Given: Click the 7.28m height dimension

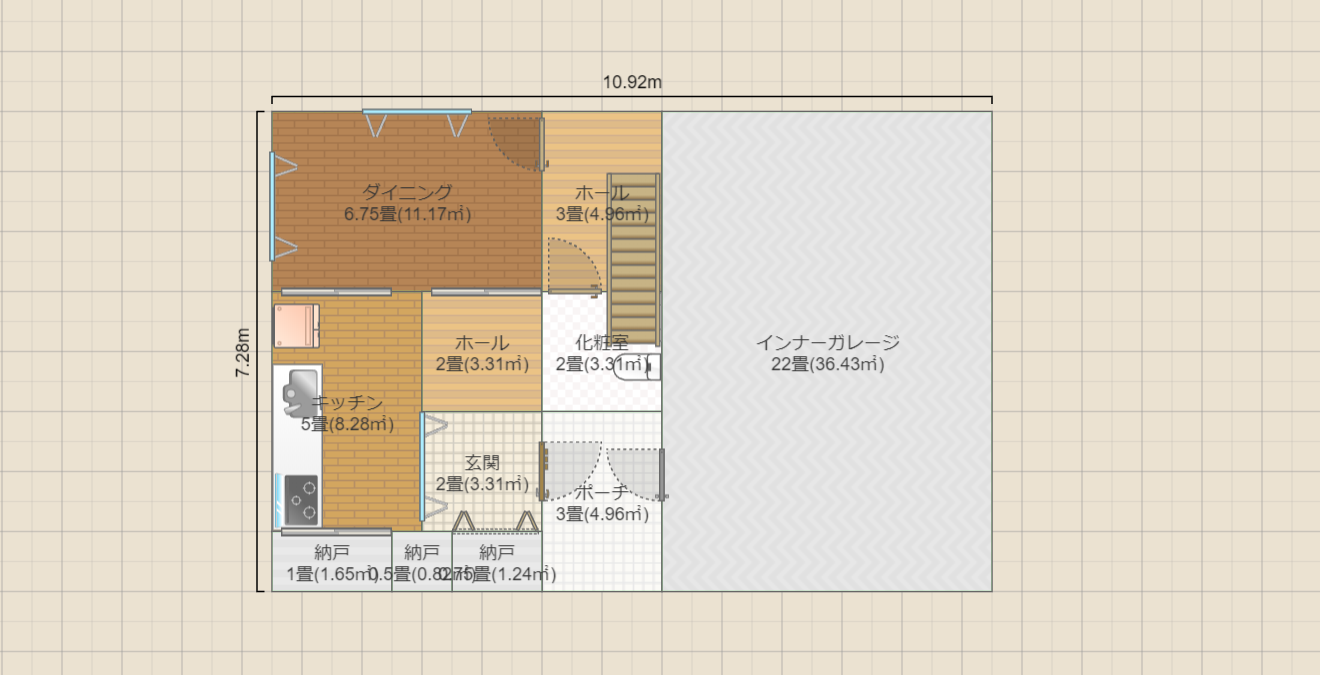Looking at the screenshot, I should tap(243, 353).
